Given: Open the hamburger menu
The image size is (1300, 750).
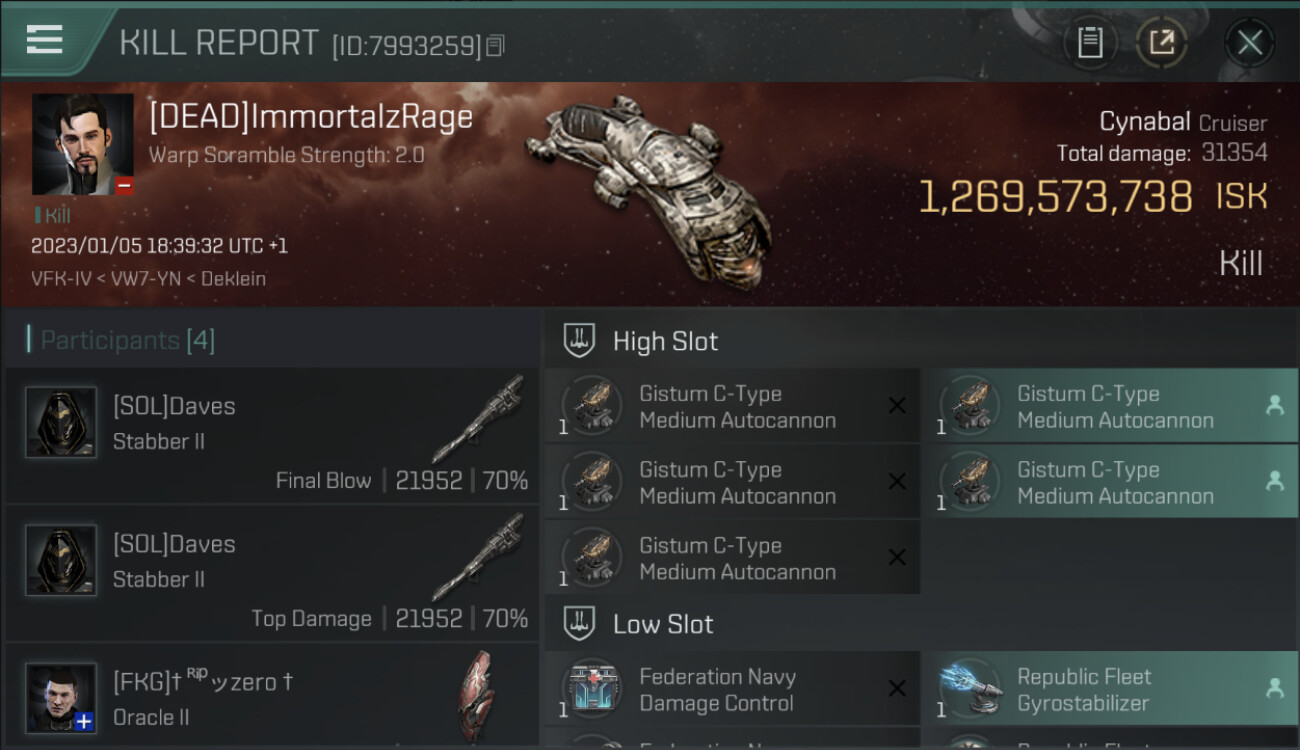Looking at the screenshot, I should (44, 40).
